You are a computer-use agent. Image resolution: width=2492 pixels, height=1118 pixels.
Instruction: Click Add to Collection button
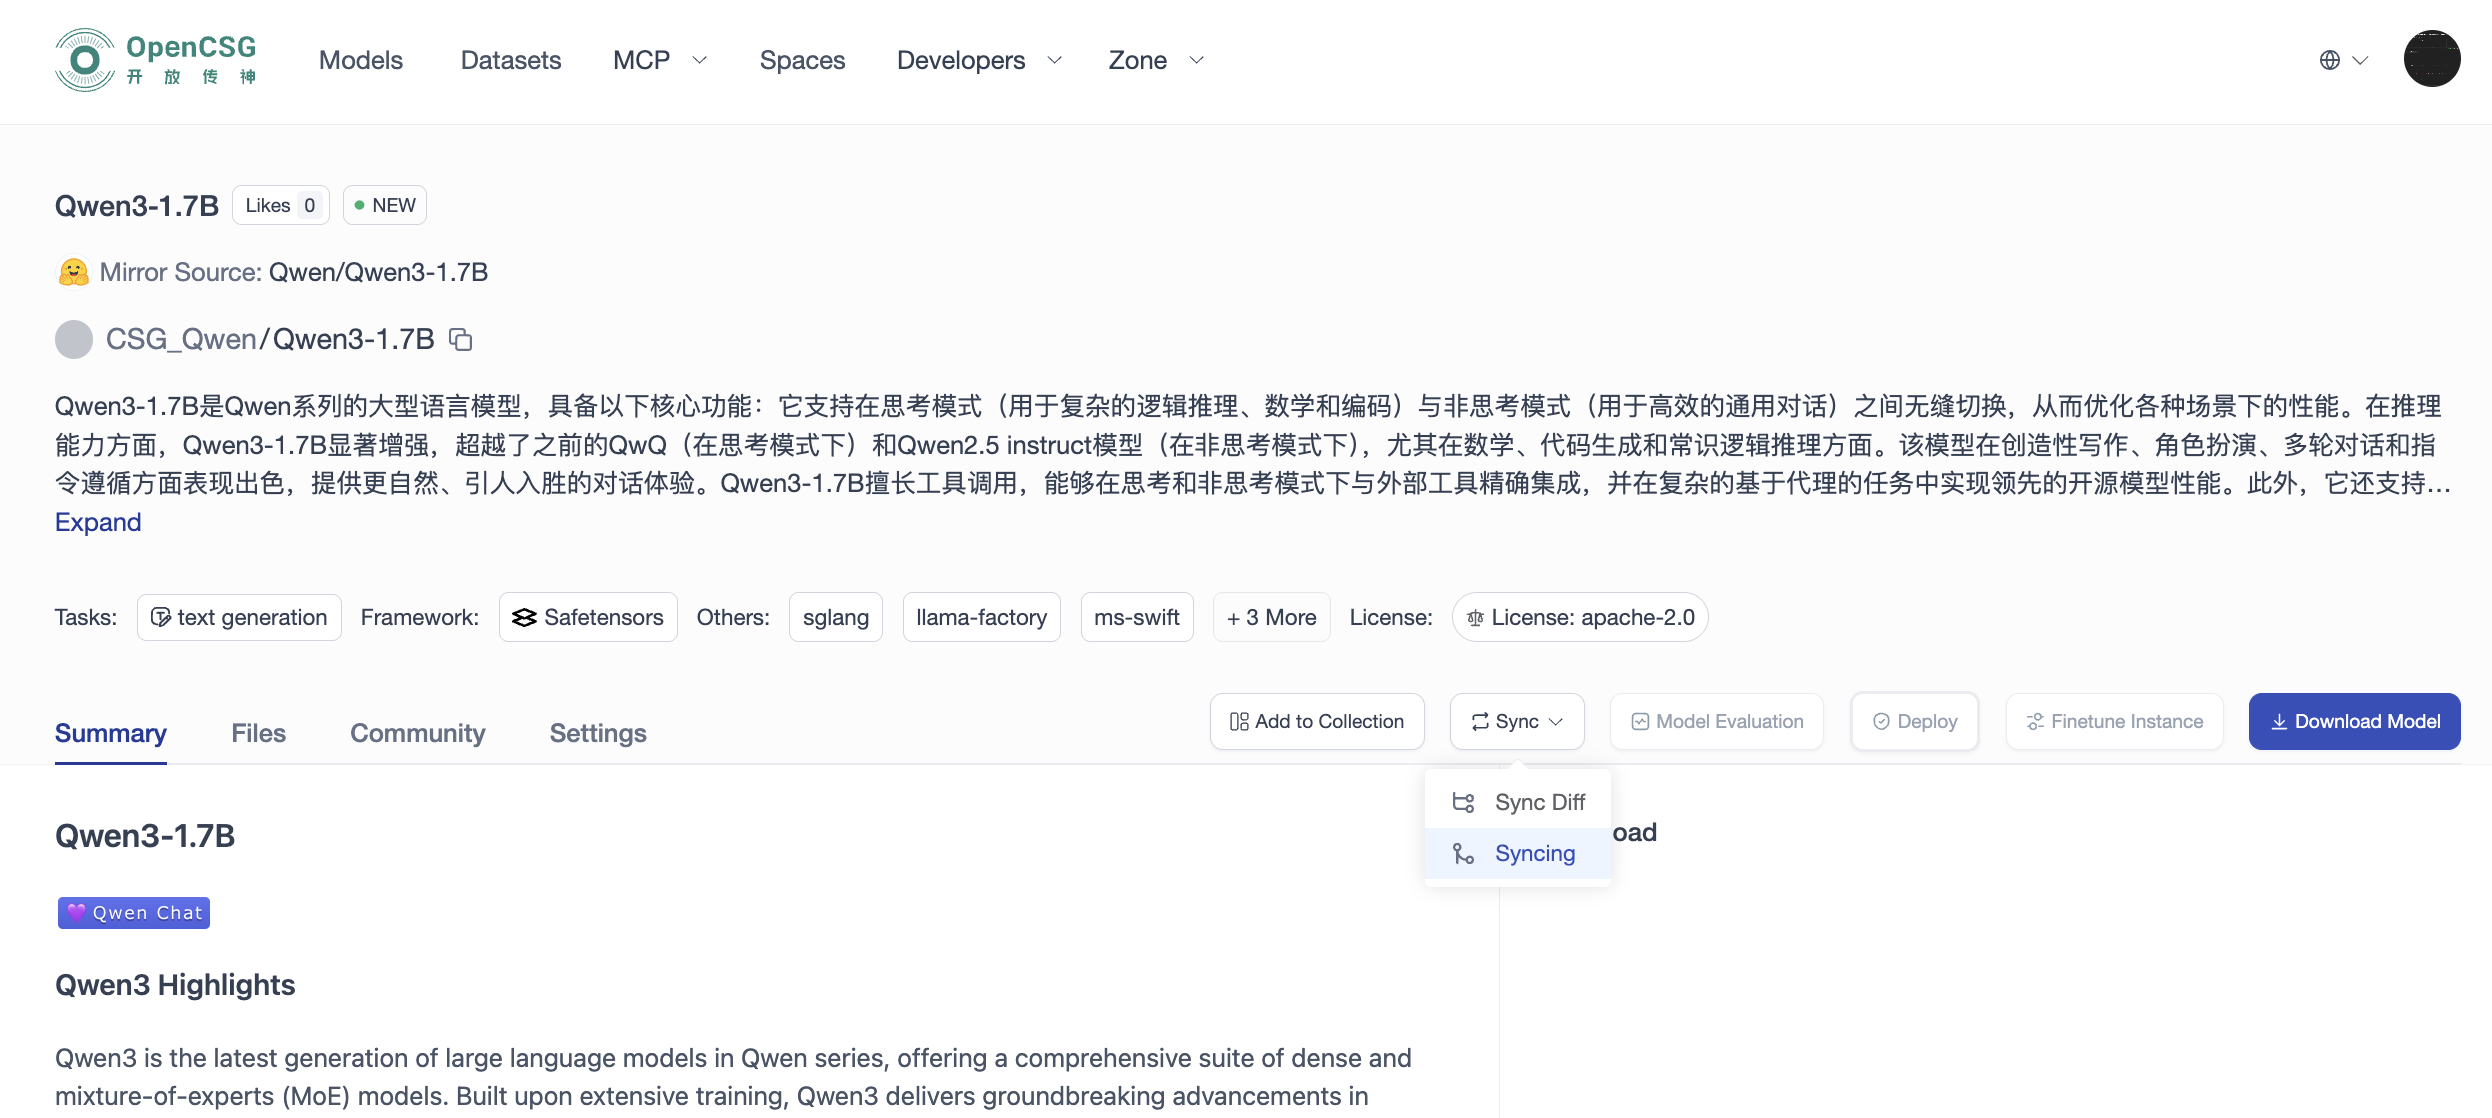click(1316, 721)
